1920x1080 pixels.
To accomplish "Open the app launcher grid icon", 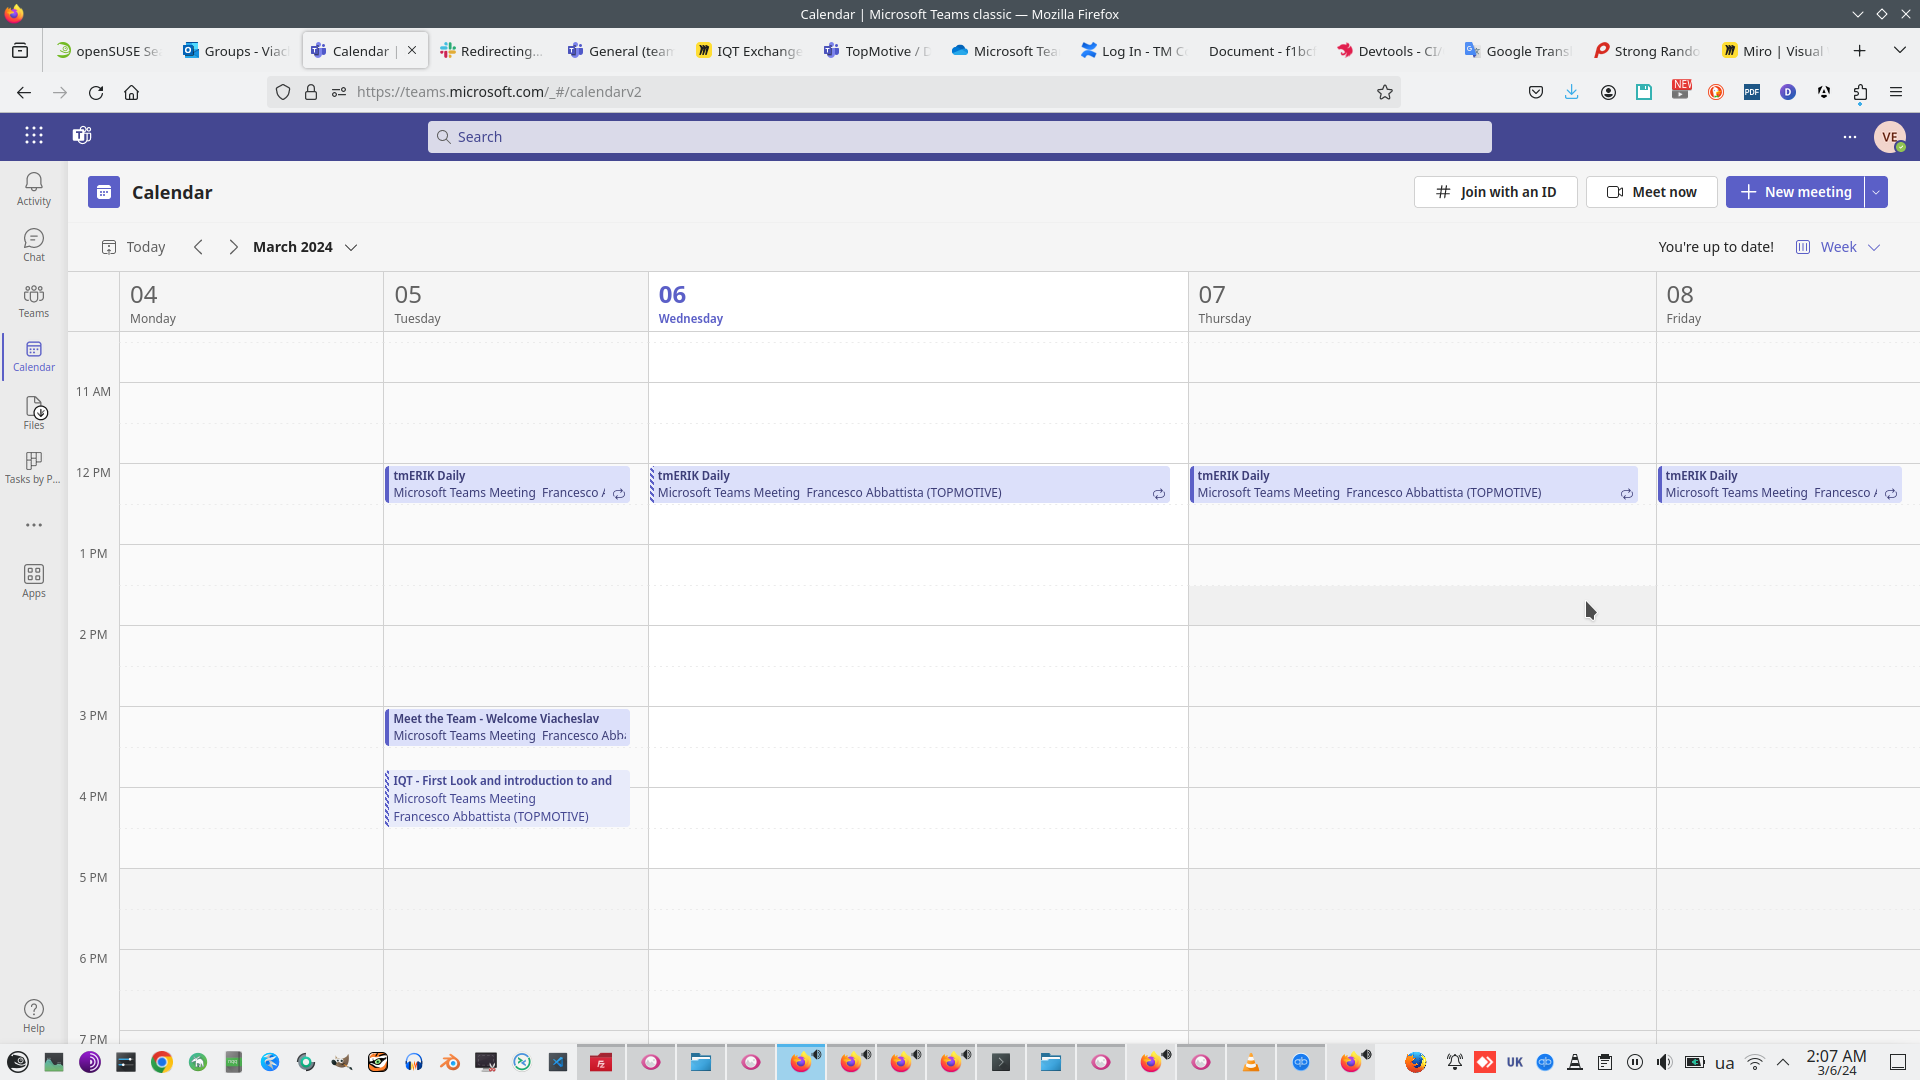I will coord(34,135).
